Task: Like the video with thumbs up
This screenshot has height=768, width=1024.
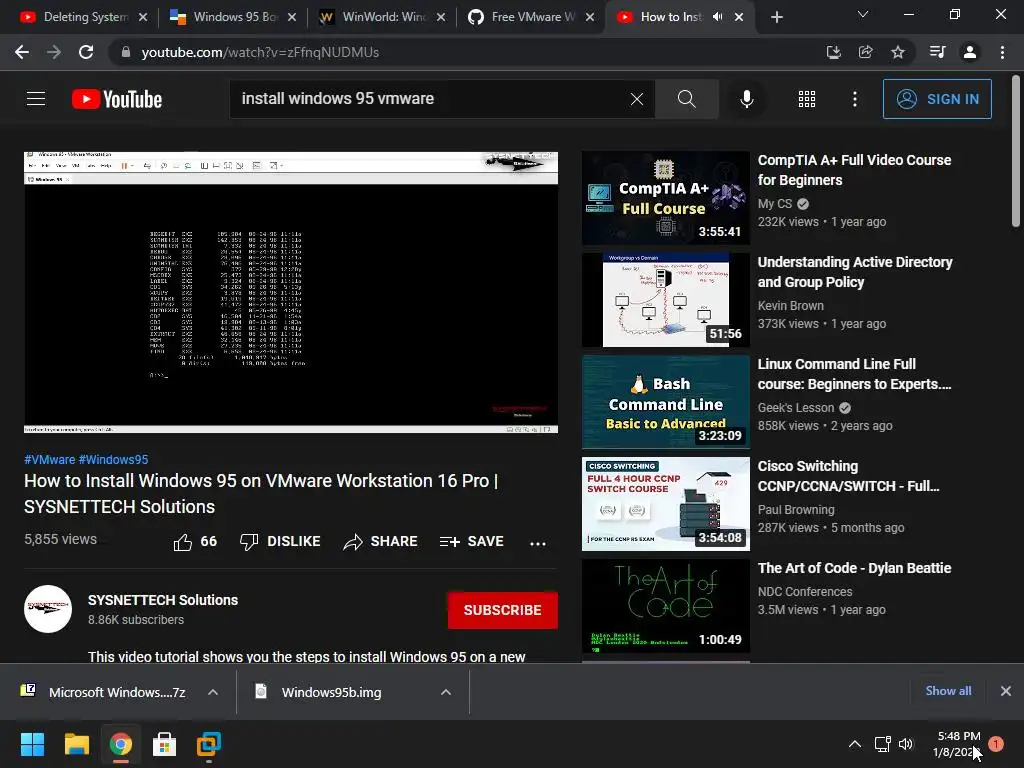Action: click(x=195, y=541)
